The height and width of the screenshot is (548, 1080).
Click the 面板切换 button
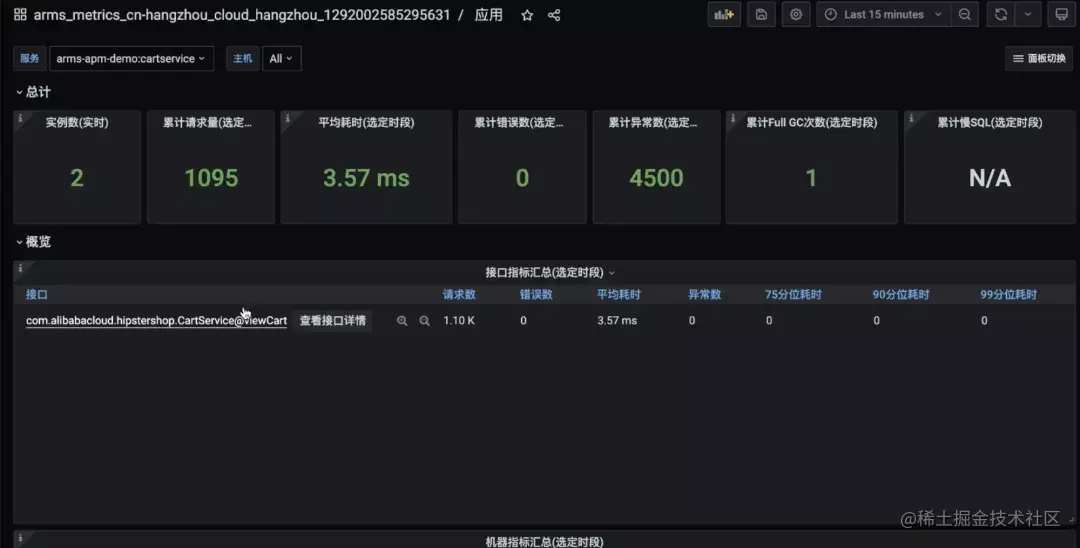(x=1039, y=59)
